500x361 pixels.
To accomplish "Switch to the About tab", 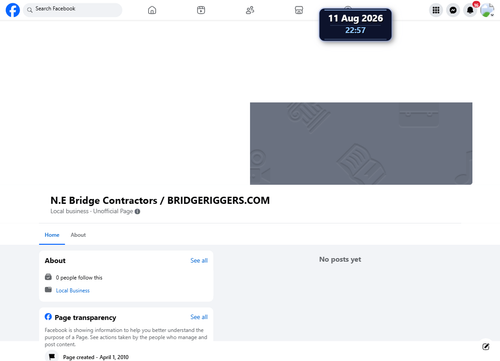I will coord(78,235).
